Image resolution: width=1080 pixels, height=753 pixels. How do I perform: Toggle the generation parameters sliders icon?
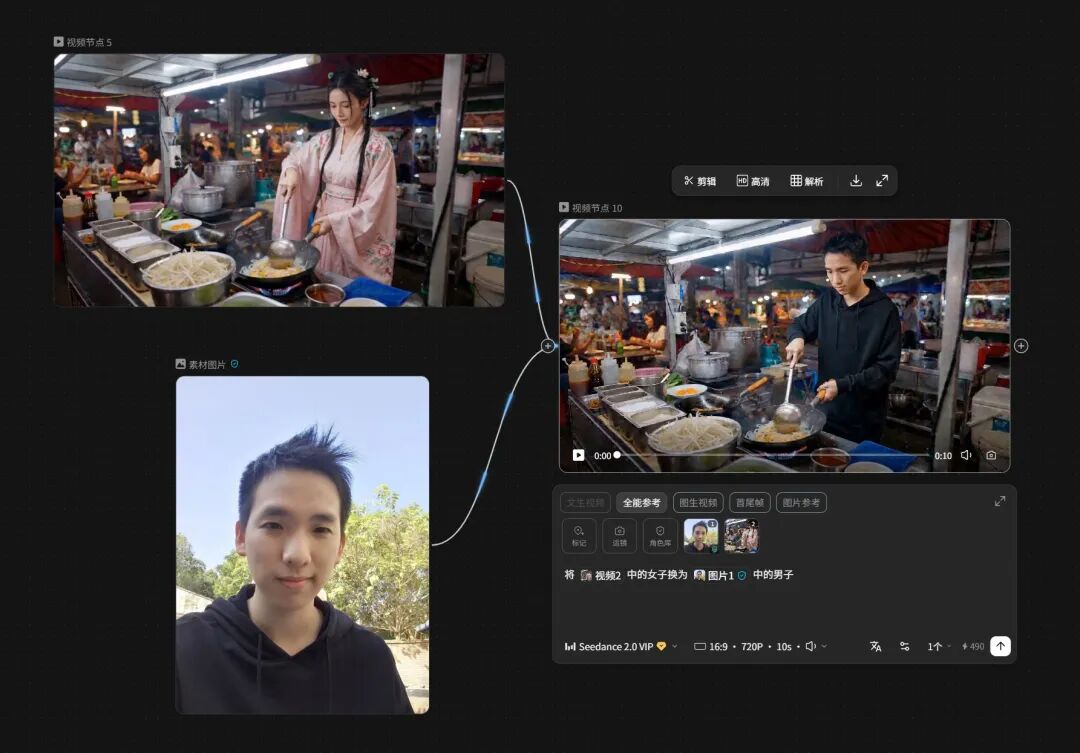[904, 646]
